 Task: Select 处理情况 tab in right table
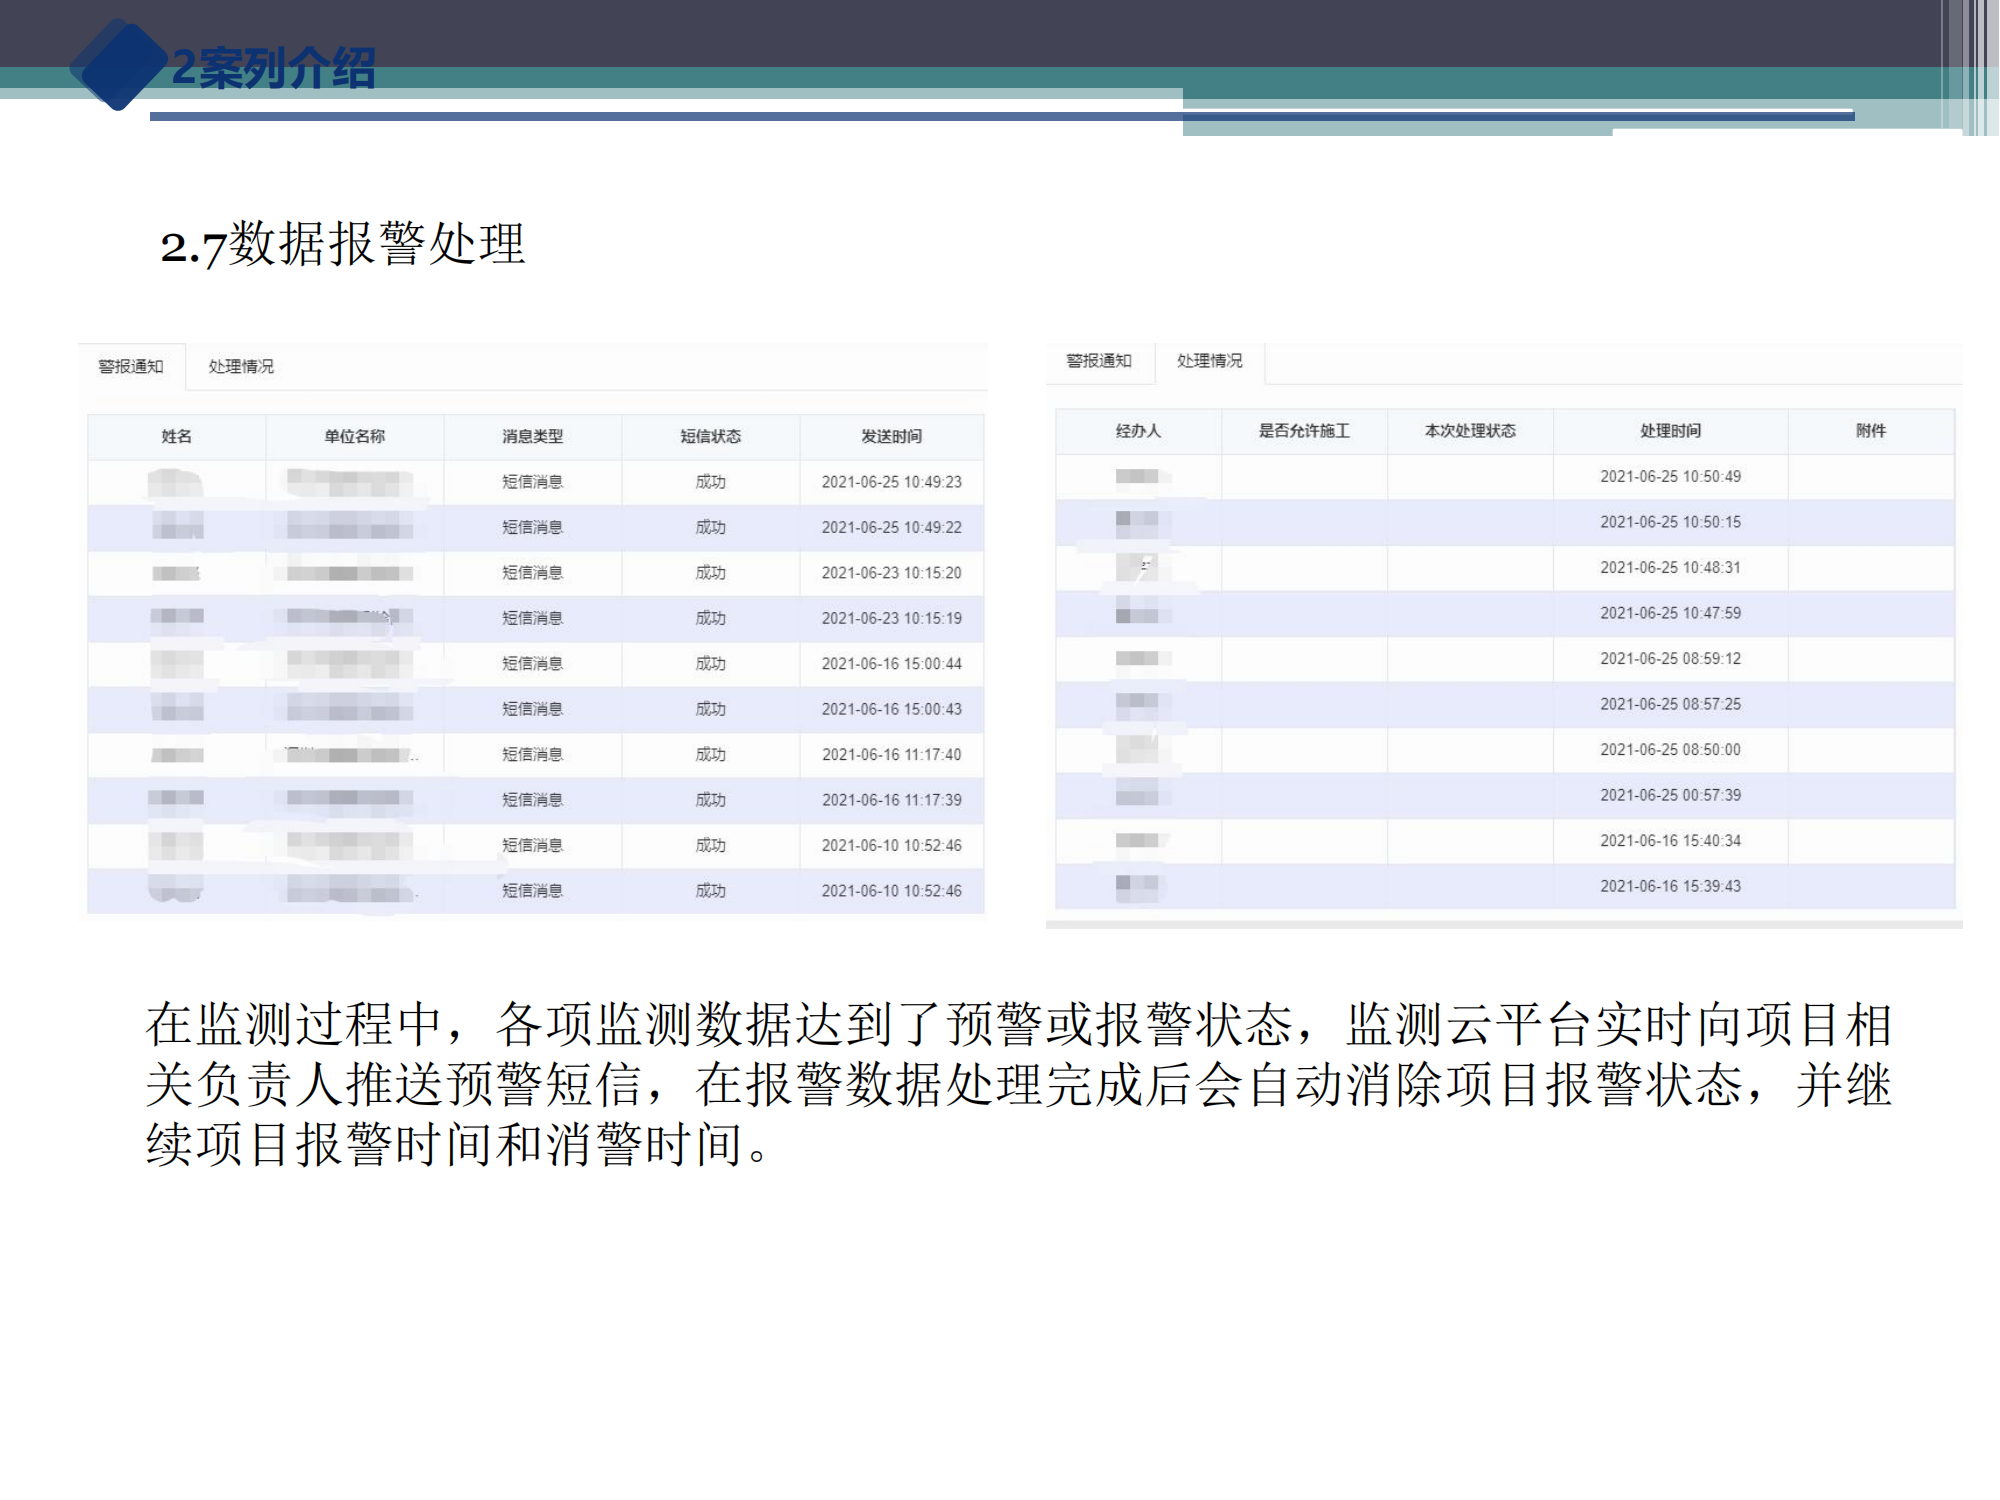point(1210,361)
